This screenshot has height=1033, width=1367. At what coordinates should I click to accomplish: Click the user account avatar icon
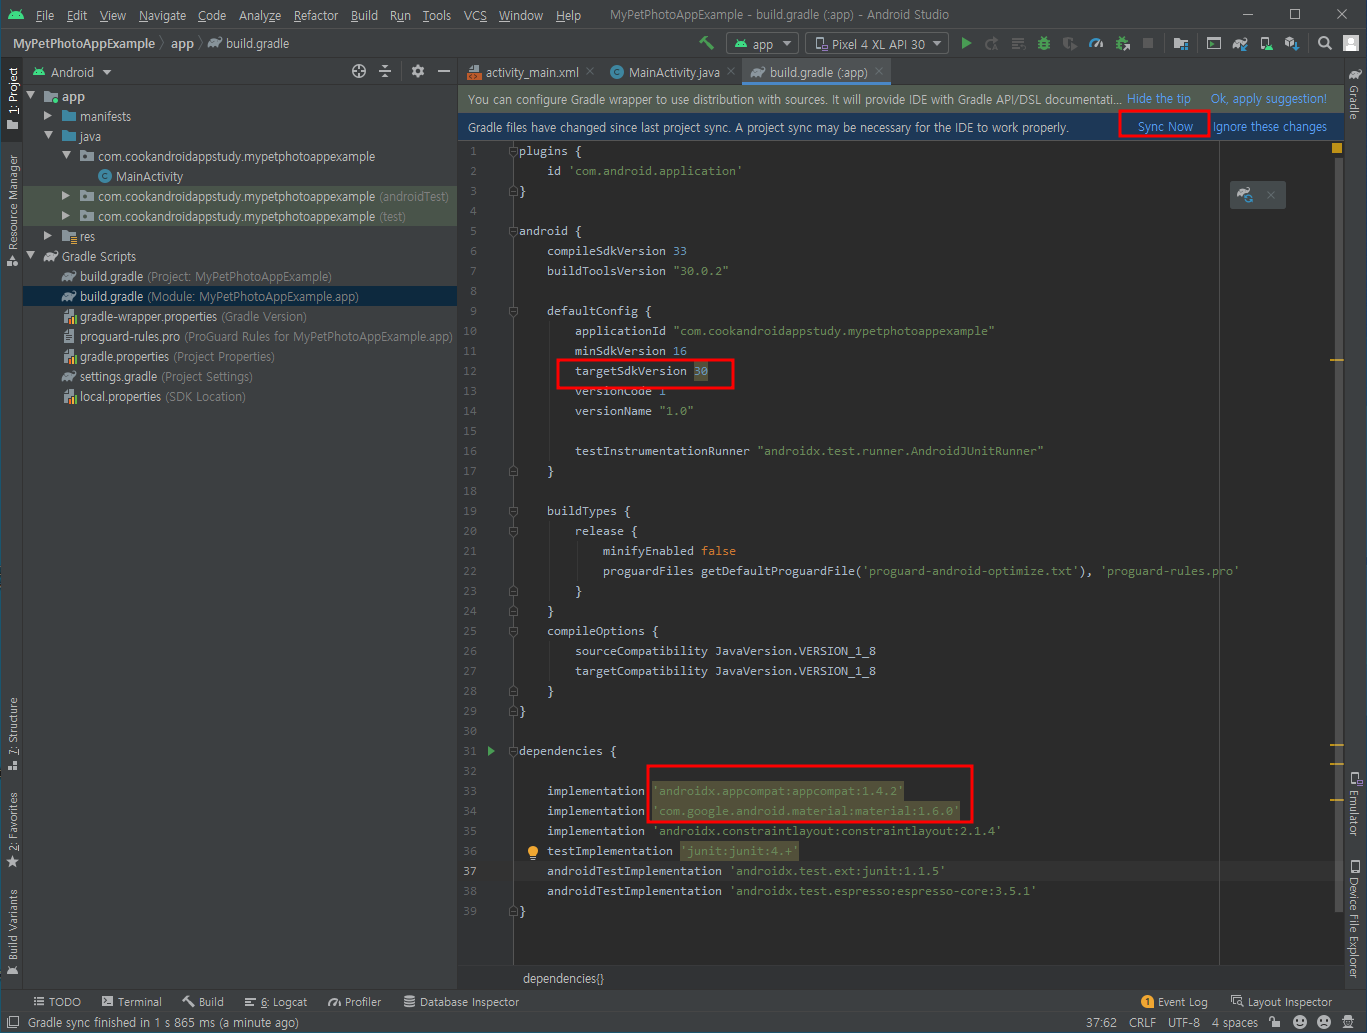tap(1350, 43)
